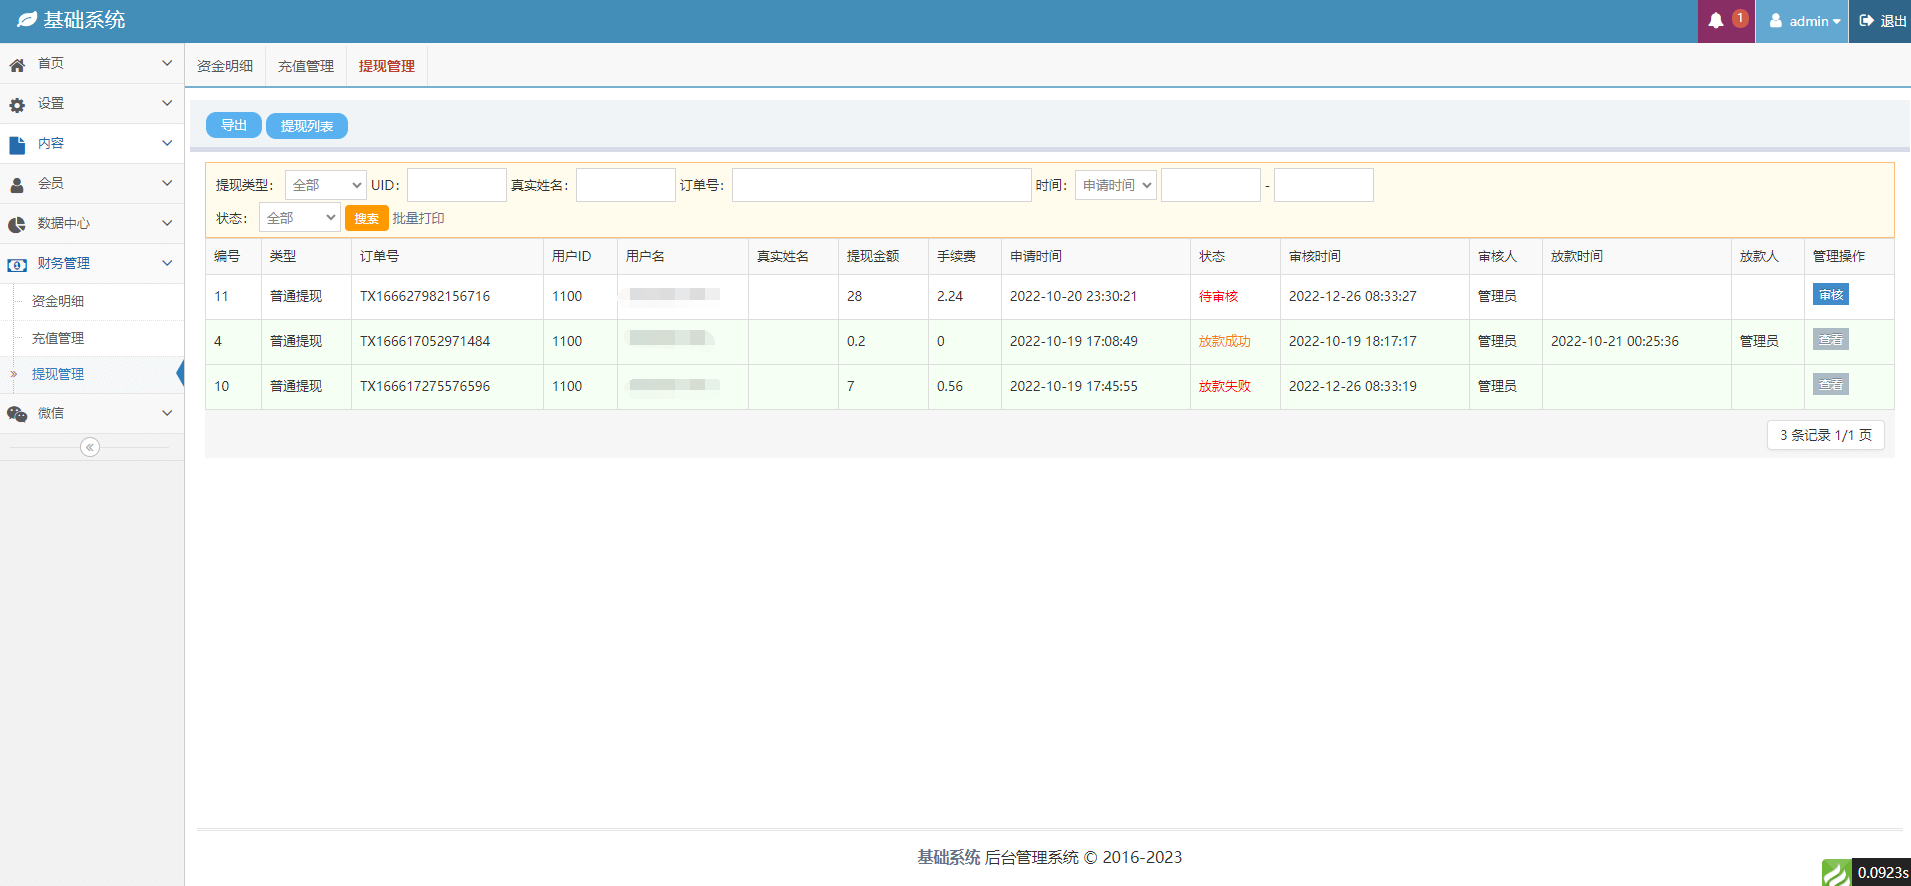Image resolution: width=1911 pixels, height=886 pixels.
Task: Click the WeChat icon in sidebar
Action: [x=17, y=413]
